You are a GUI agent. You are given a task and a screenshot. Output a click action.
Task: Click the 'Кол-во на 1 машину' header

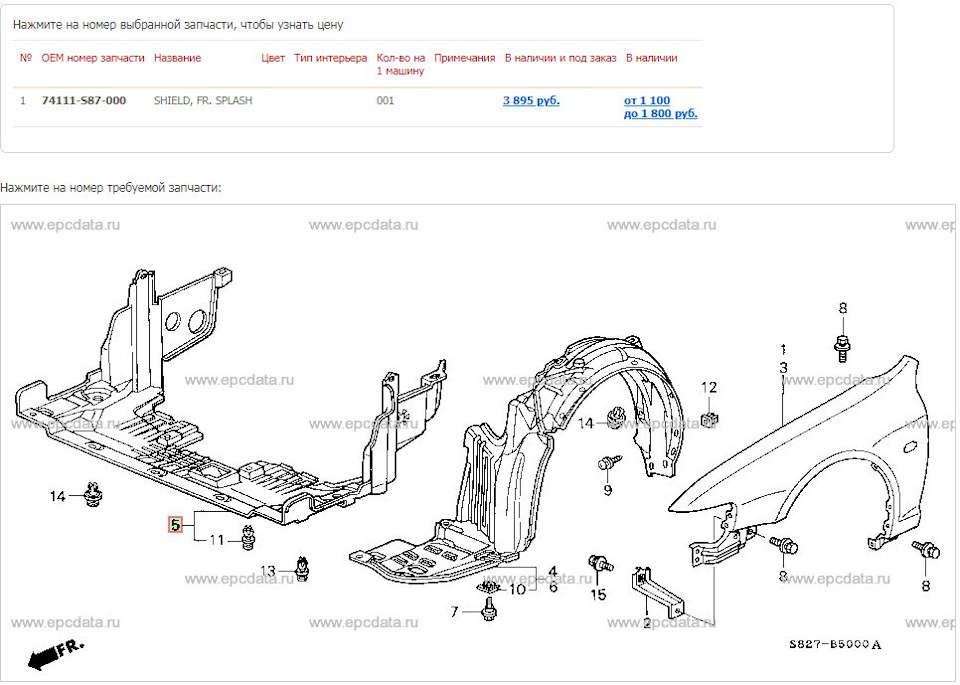point(401,64)
